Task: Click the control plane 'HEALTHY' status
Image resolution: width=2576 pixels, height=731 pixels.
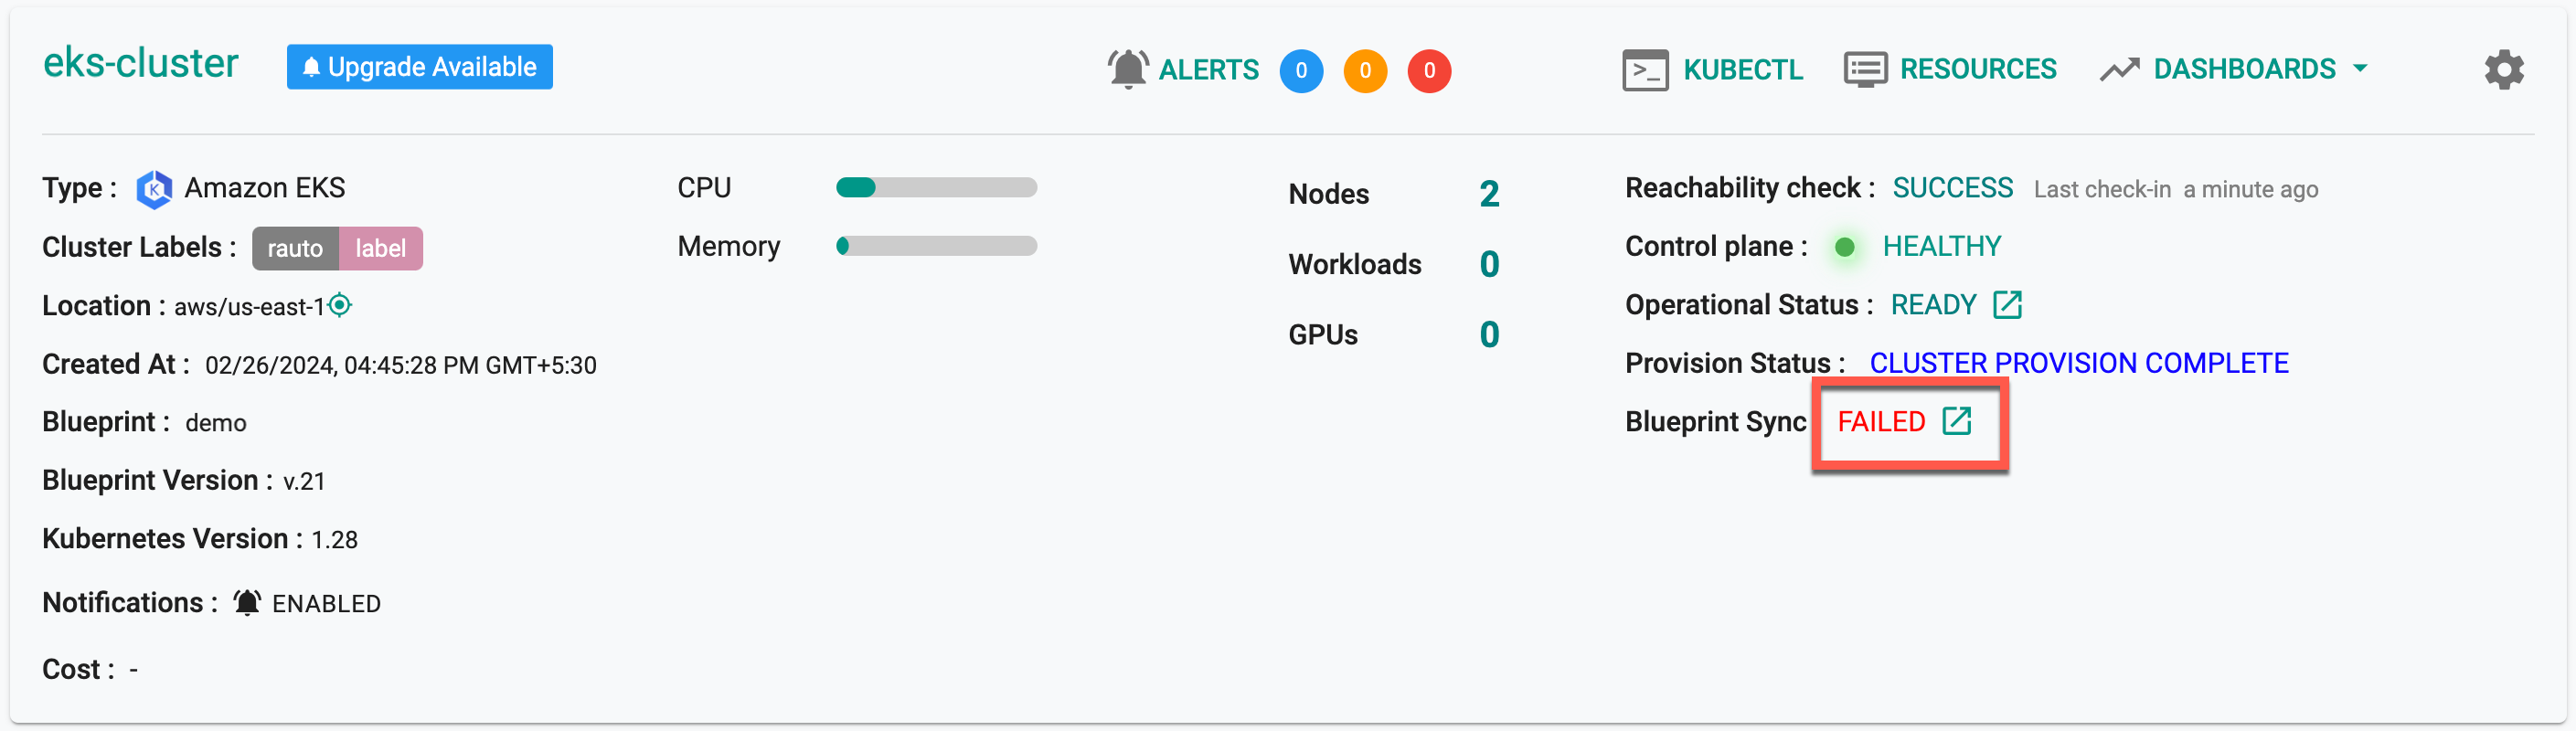Action: pos(1941,246)
